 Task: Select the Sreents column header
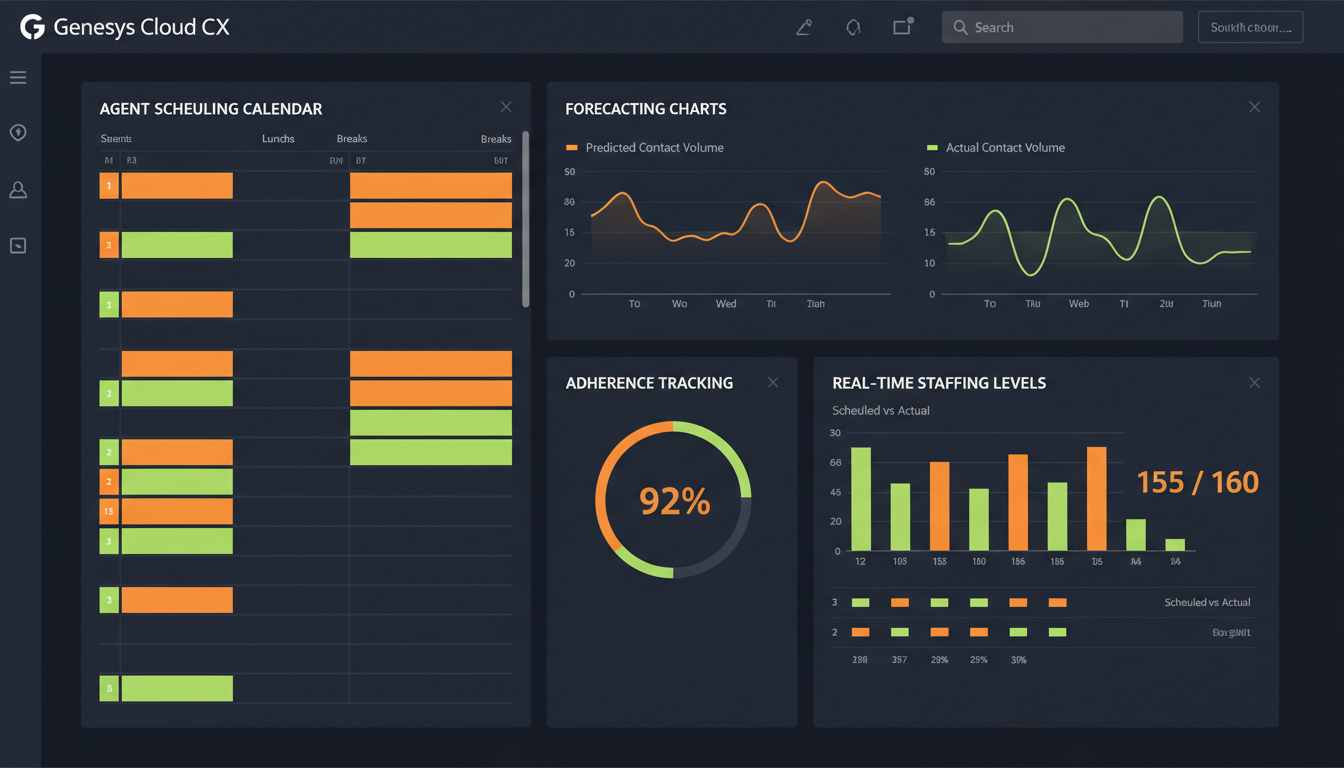(116, 139)
